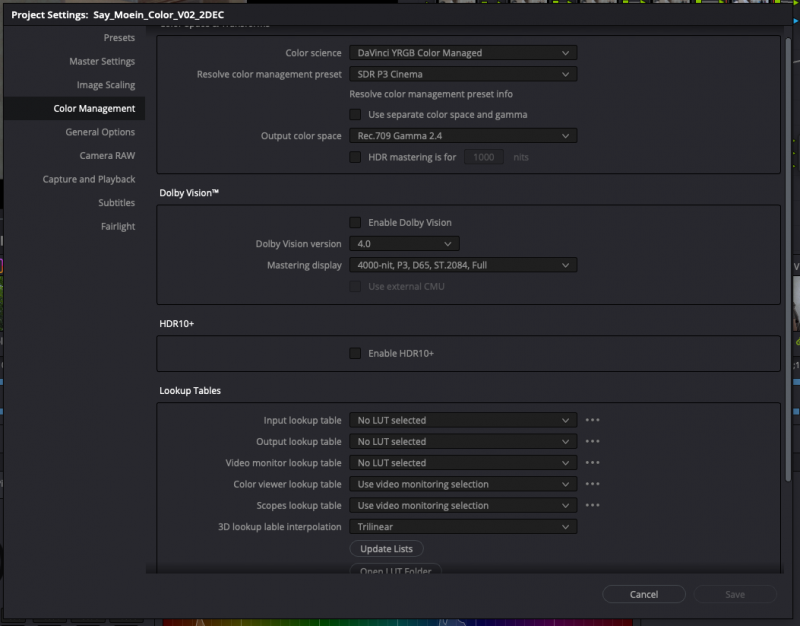The width and height of the screenshot is (800, 626).
Task: Expand the Output color space dropdown
Action: [462, 136]
